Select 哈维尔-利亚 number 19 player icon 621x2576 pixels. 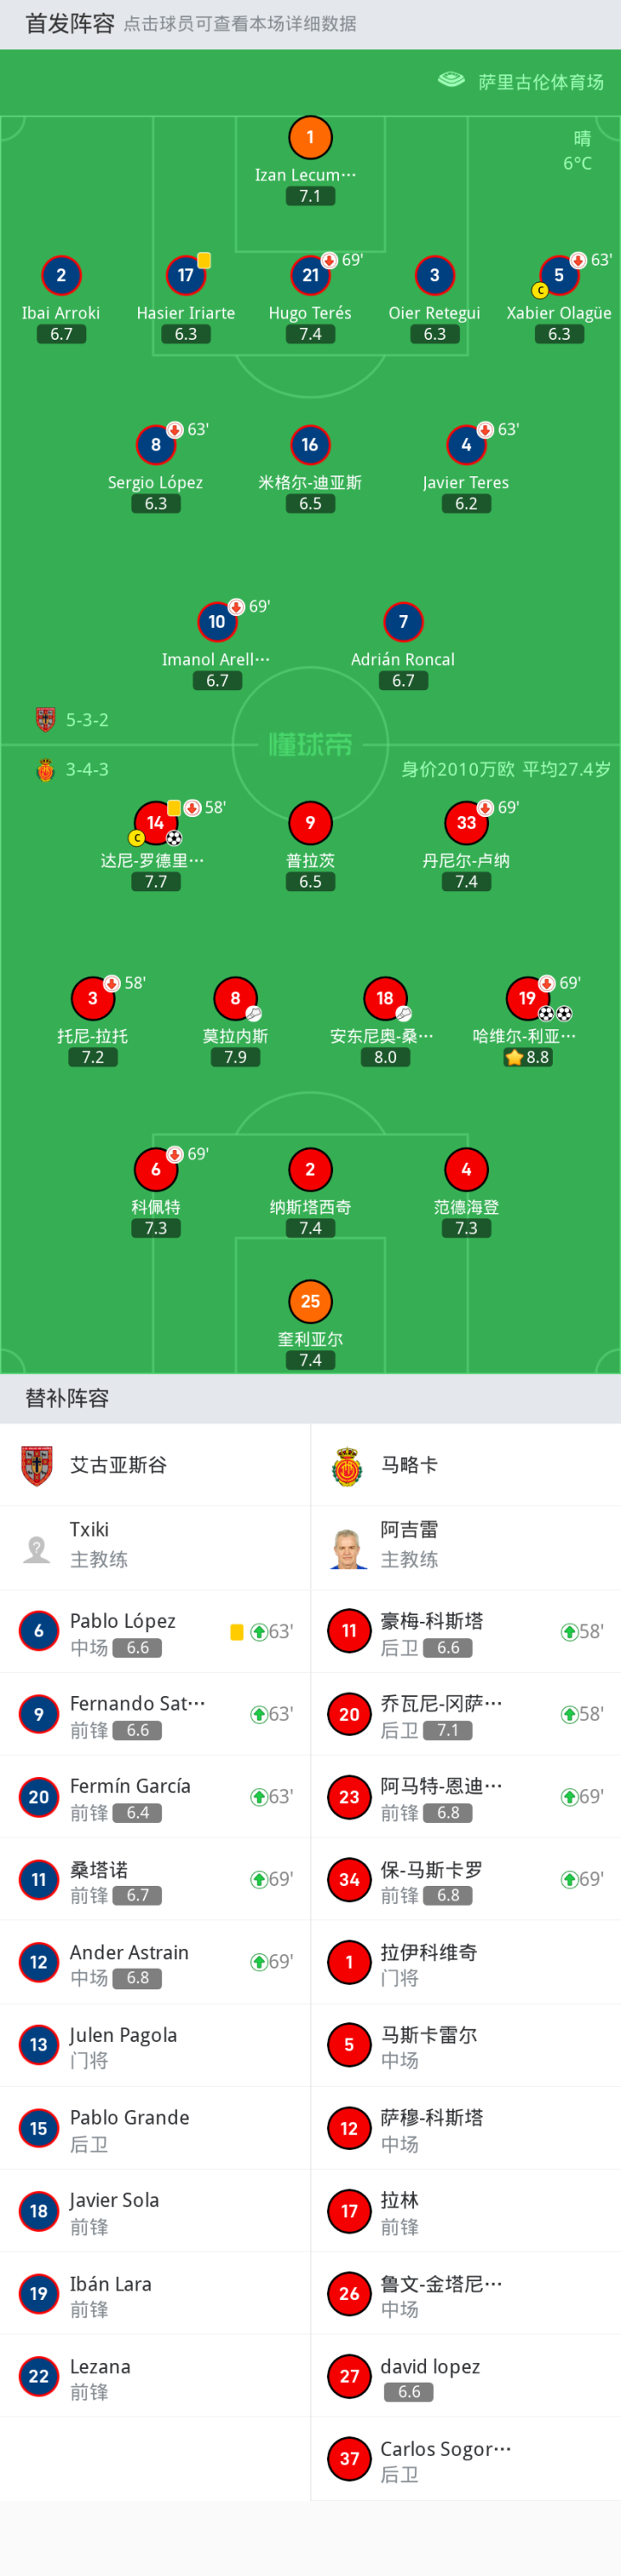(527, 998)
